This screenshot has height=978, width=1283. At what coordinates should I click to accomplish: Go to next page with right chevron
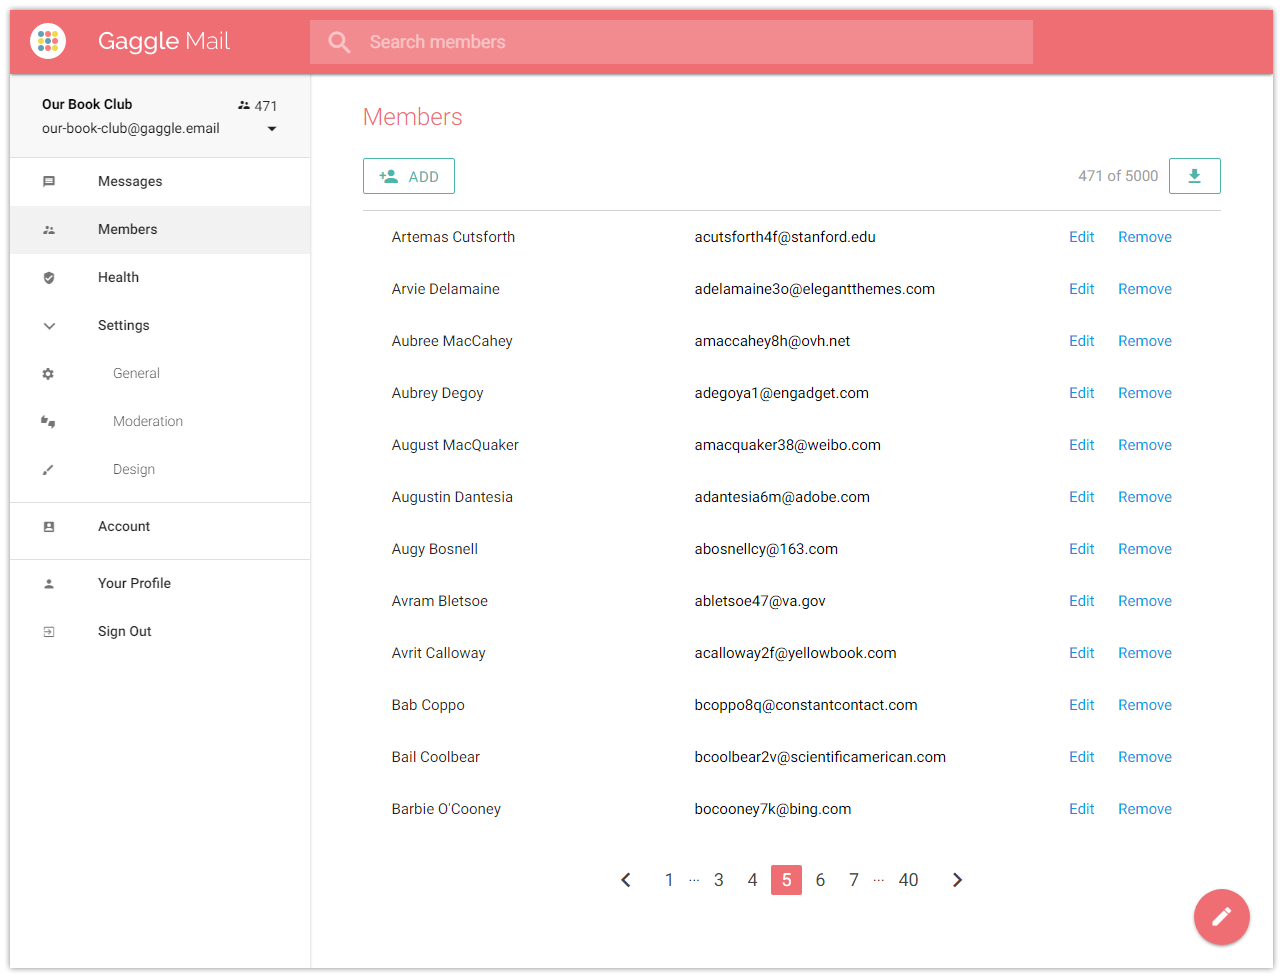tap(957, 880)
